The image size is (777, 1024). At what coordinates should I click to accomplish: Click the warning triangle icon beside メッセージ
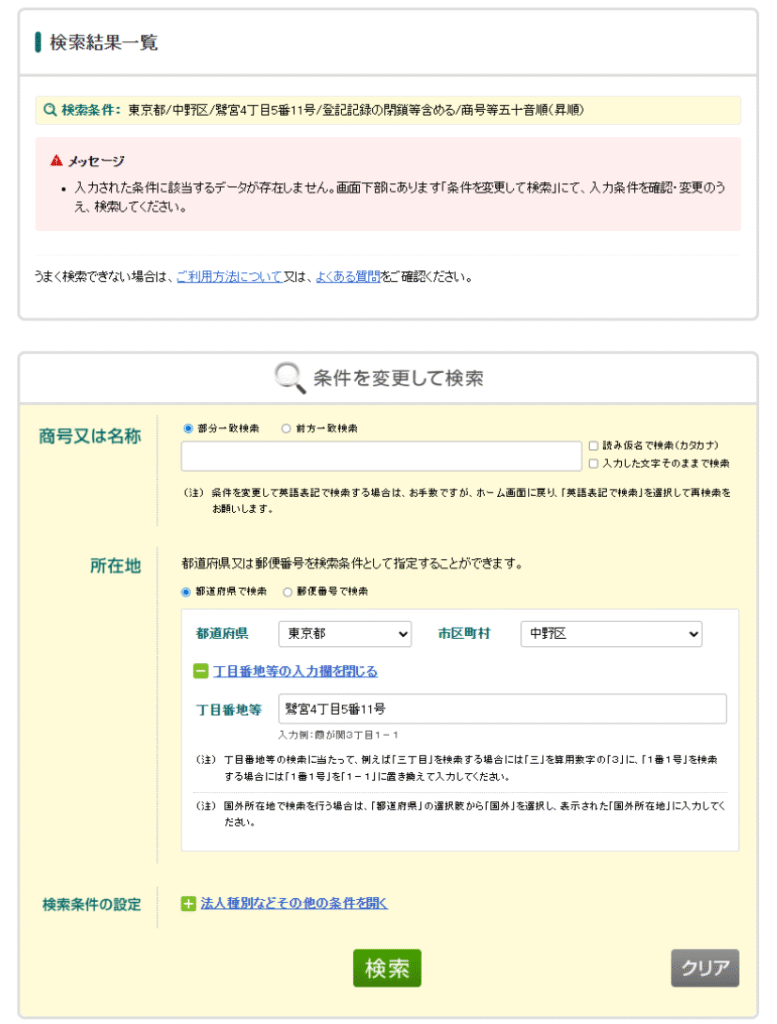(x=56, y=160)
